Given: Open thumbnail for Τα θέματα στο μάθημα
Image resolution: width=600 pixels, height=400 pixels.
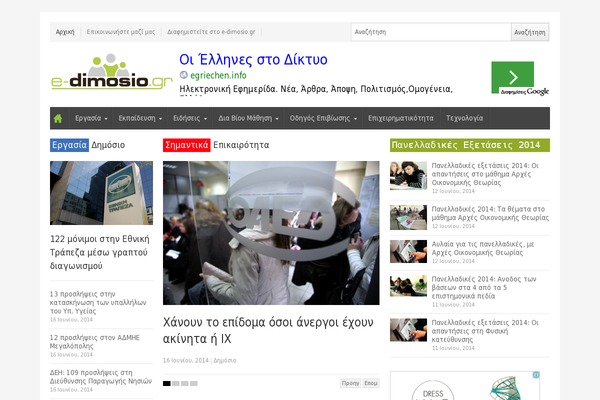Looking at the screenshot, I should tap(408, 217).
